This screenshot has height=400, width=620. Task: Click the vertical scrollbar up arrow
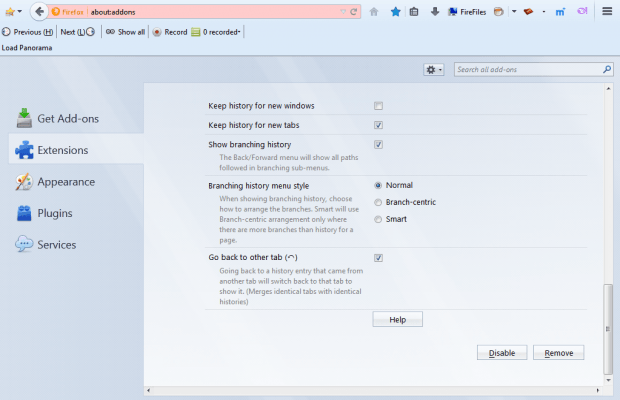608,89
